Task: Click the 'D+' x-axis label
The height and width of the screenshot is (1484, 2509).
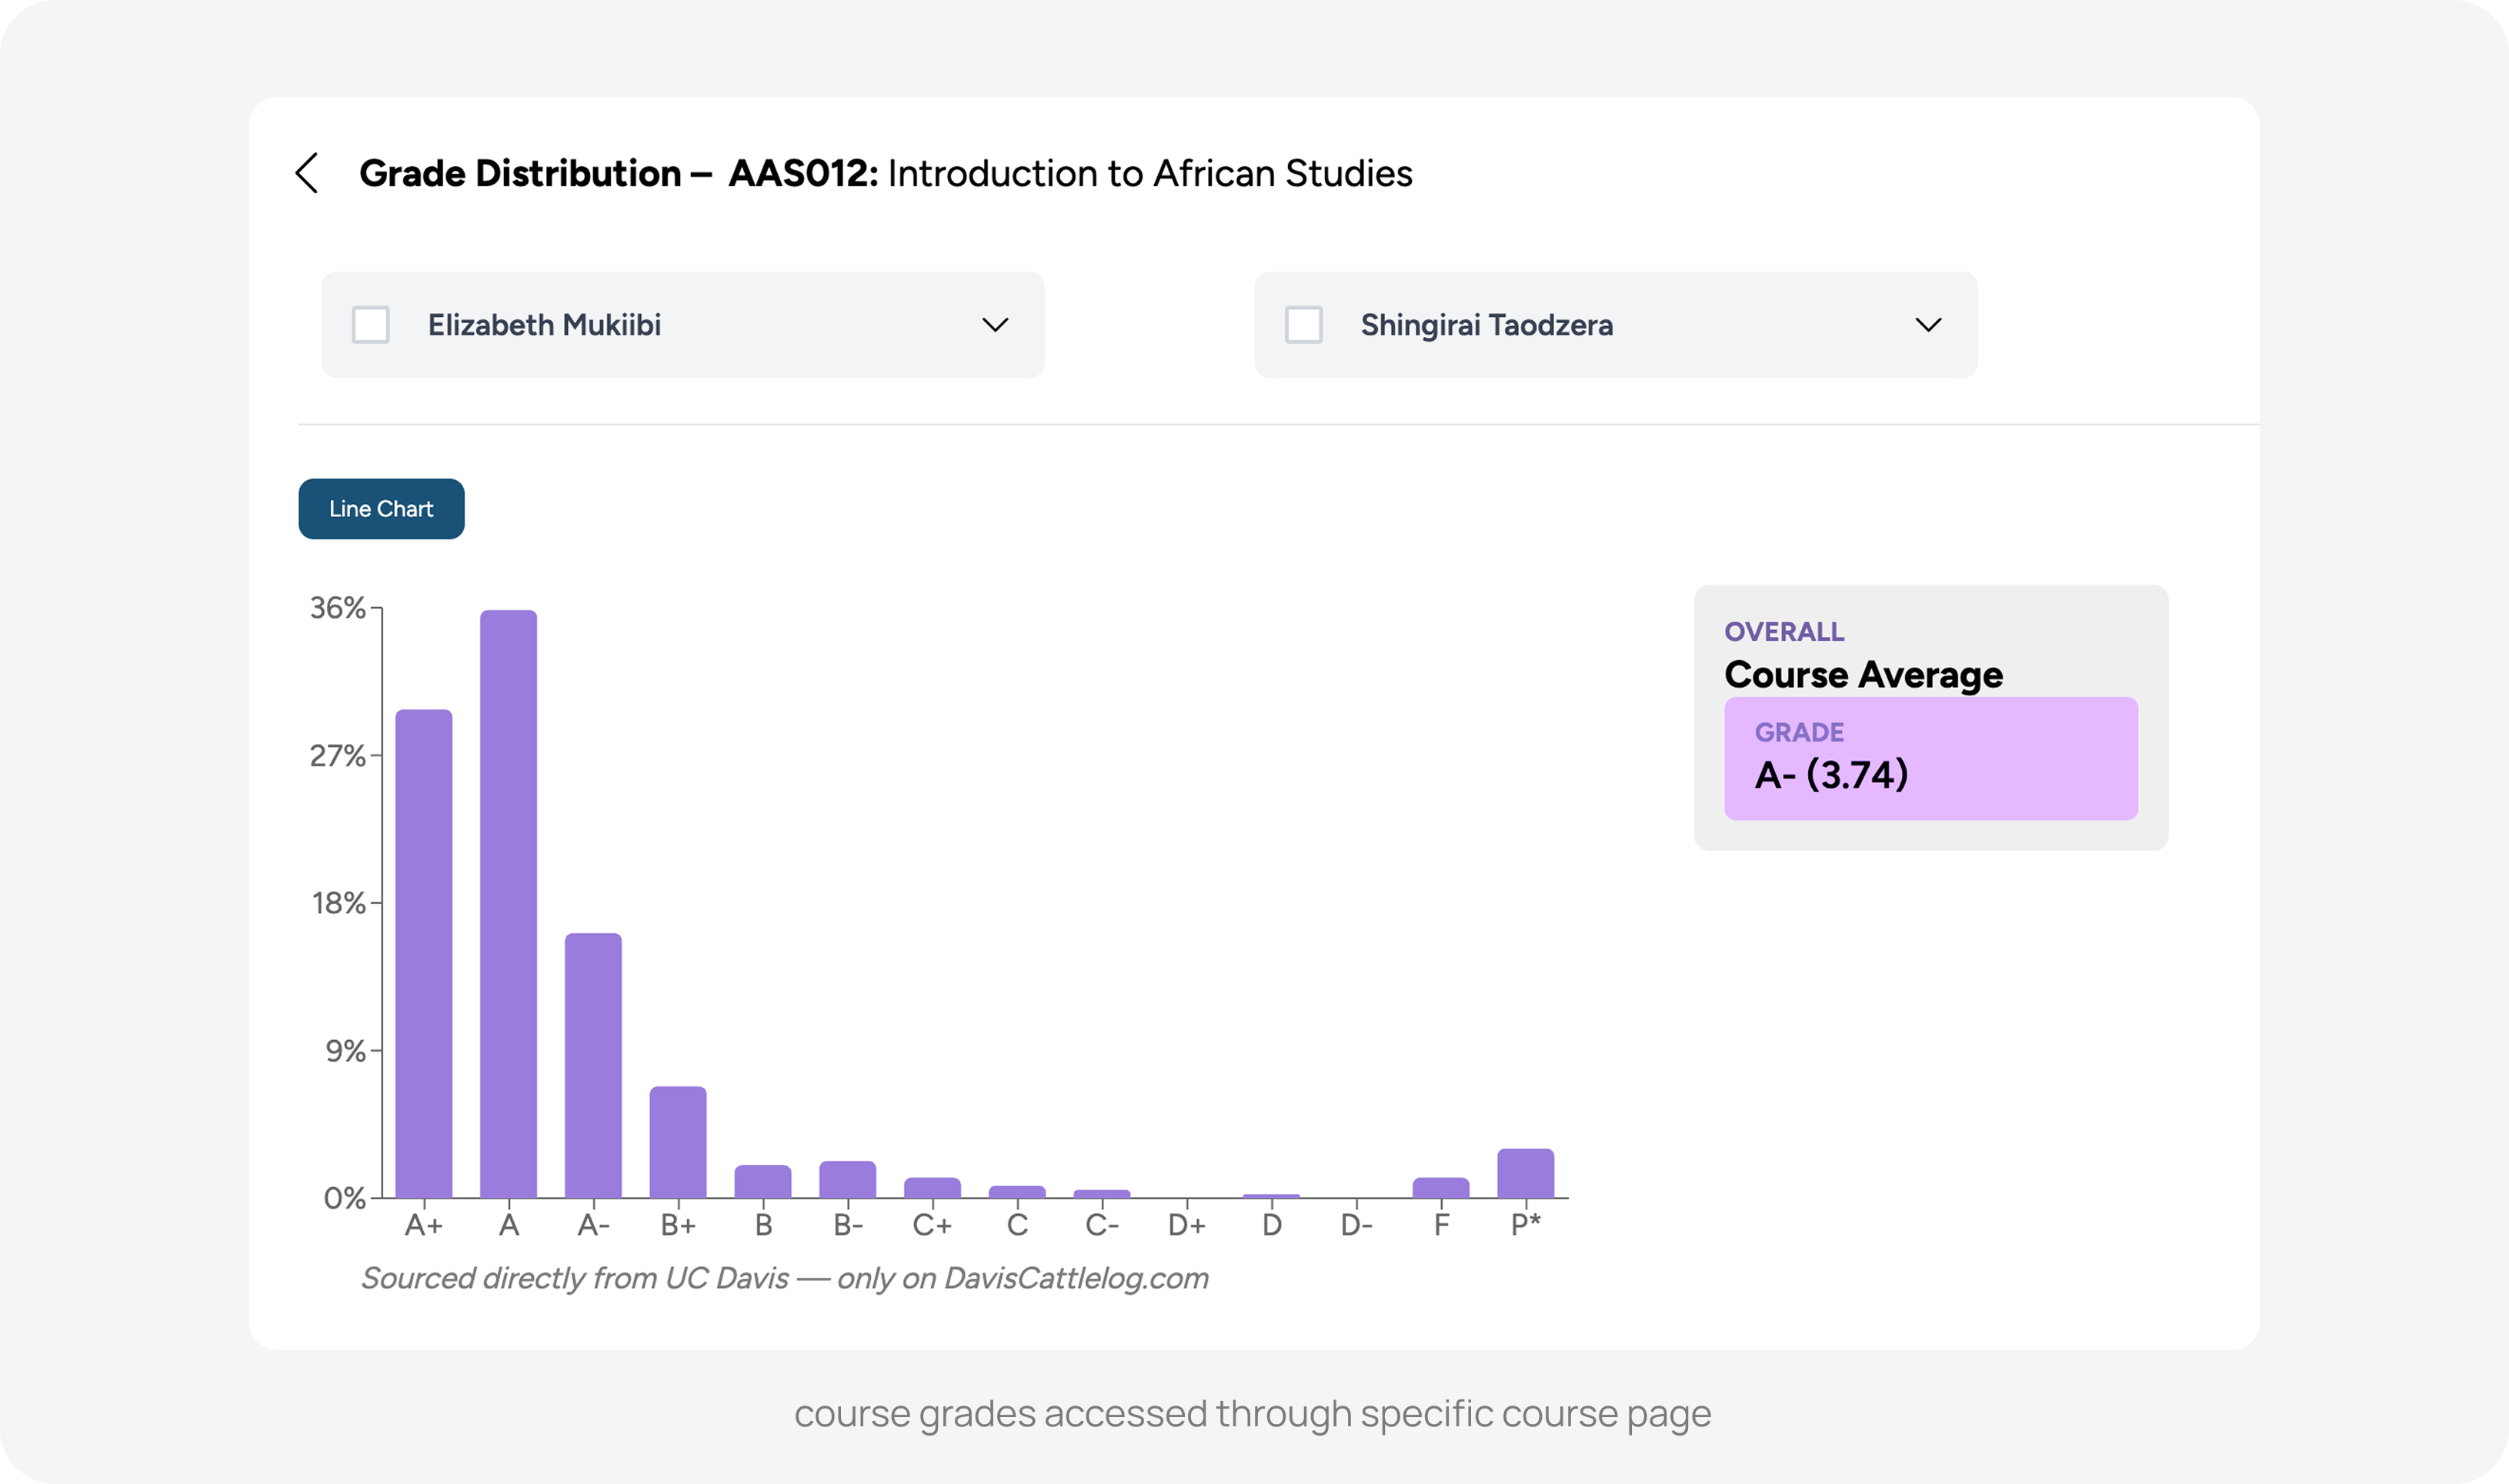Action: tap(1187, 1225)
